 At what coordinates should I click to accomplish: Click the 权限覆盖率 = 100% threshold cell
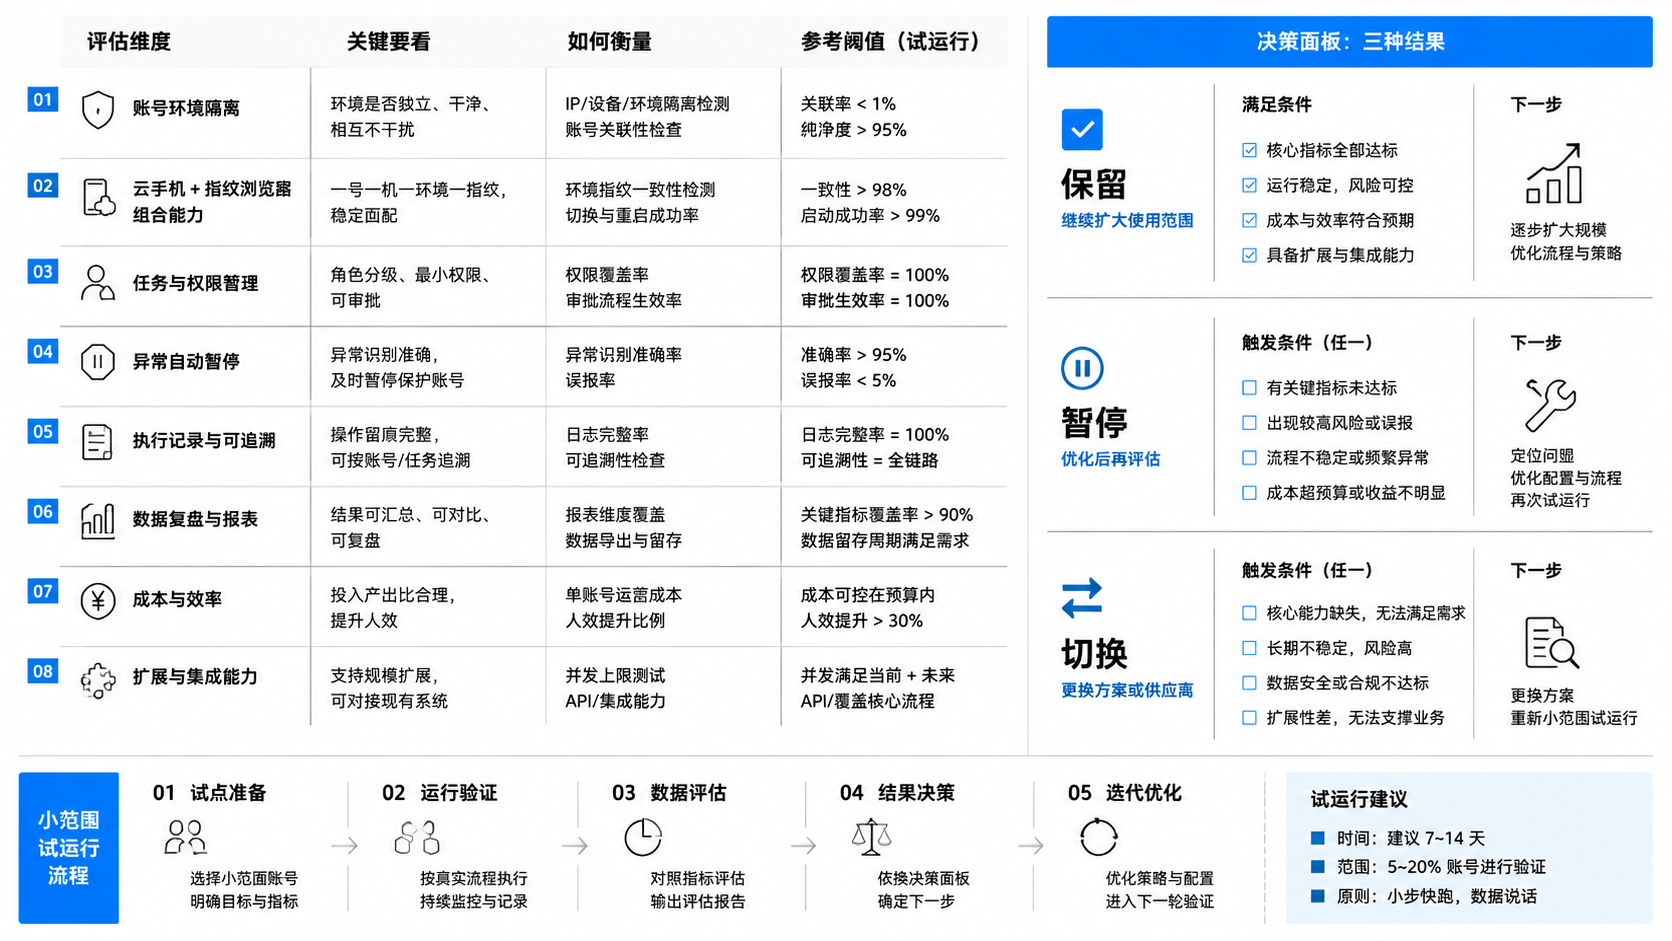875,275
